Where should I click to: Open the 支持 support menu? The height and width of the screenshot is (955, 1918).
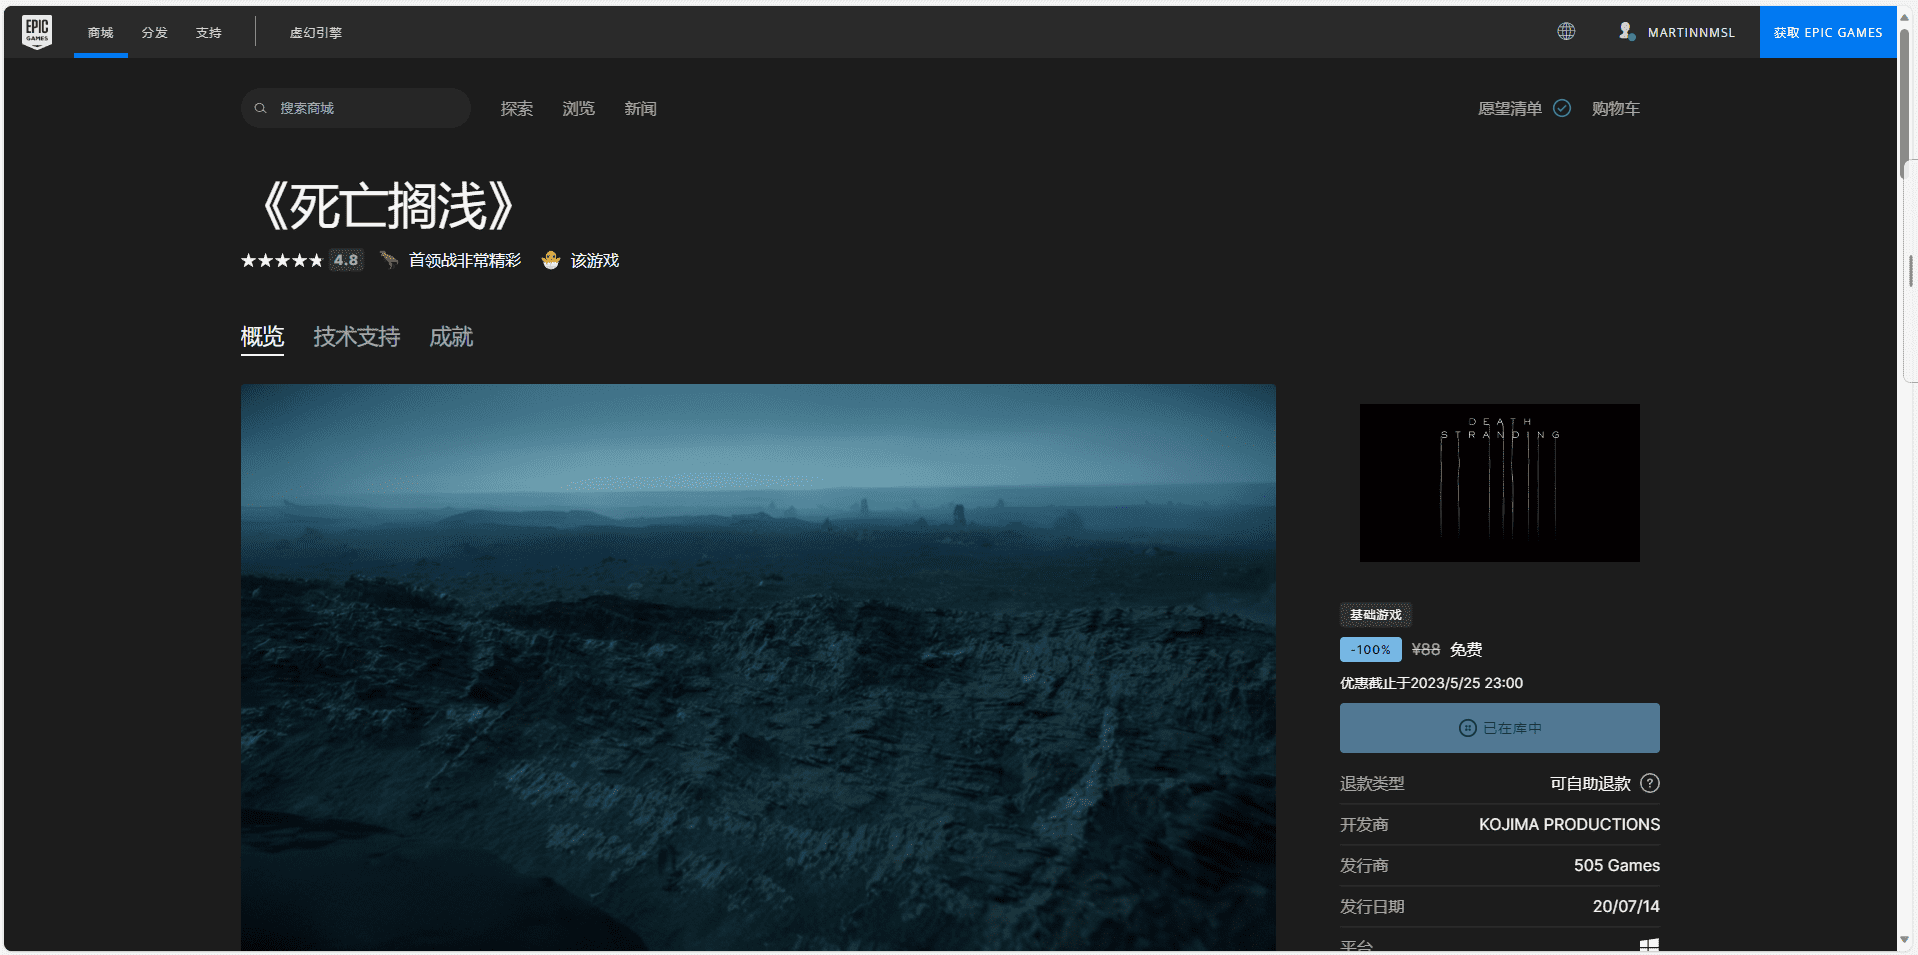coord(209,32)
